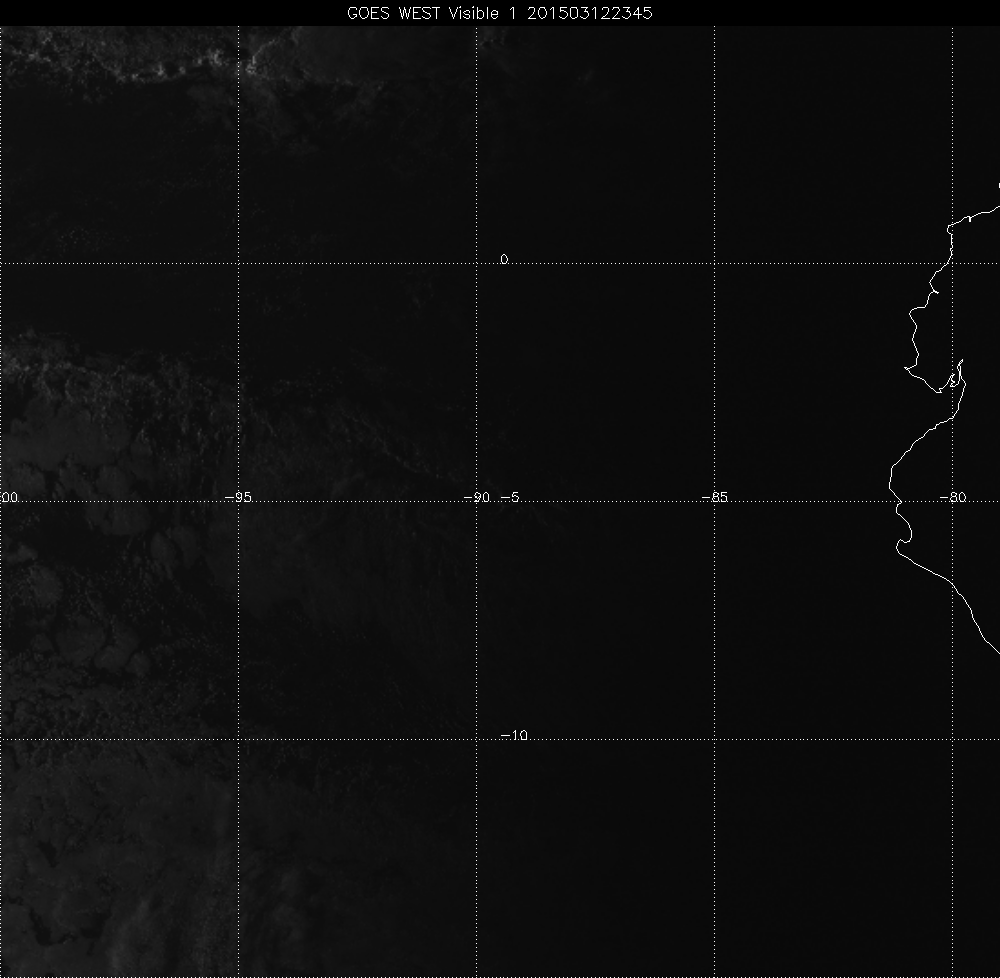1000x978 pixels.
Task: Click the cut-off 00 label at left edge
Action: [10, 497]
